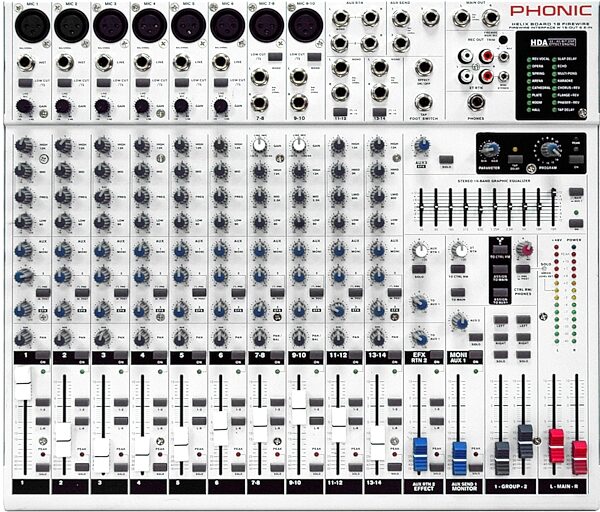
Task: Toggle FireWire TO CTRL RM button
Action: click(500, 249)
